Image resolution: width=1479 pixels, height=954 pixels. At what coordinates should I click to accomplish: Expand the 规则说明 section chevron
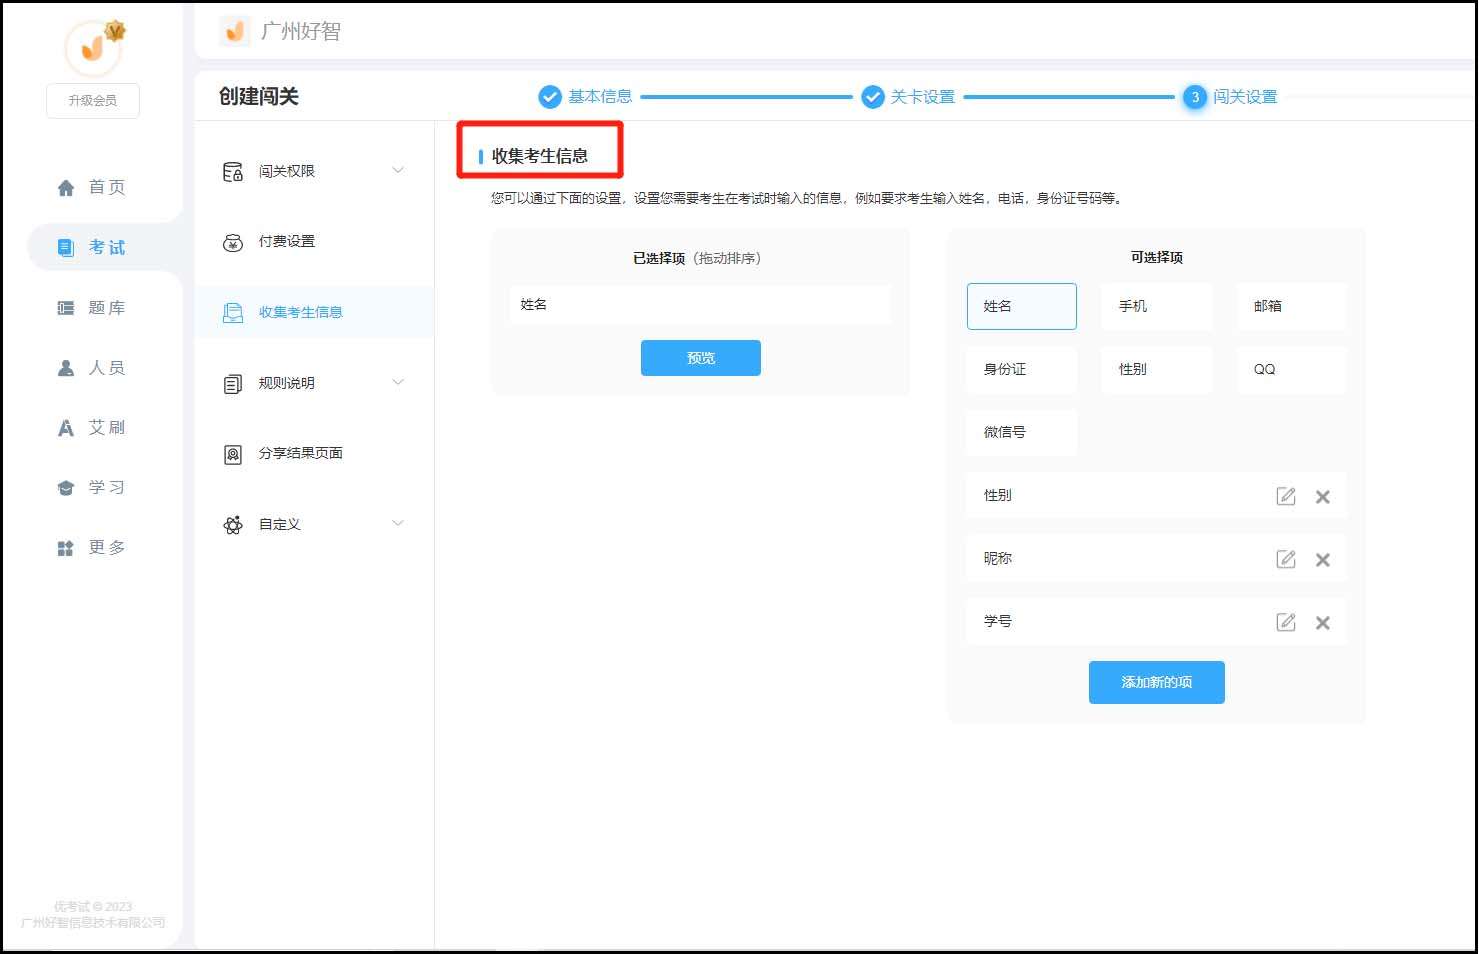coord(398,382)
